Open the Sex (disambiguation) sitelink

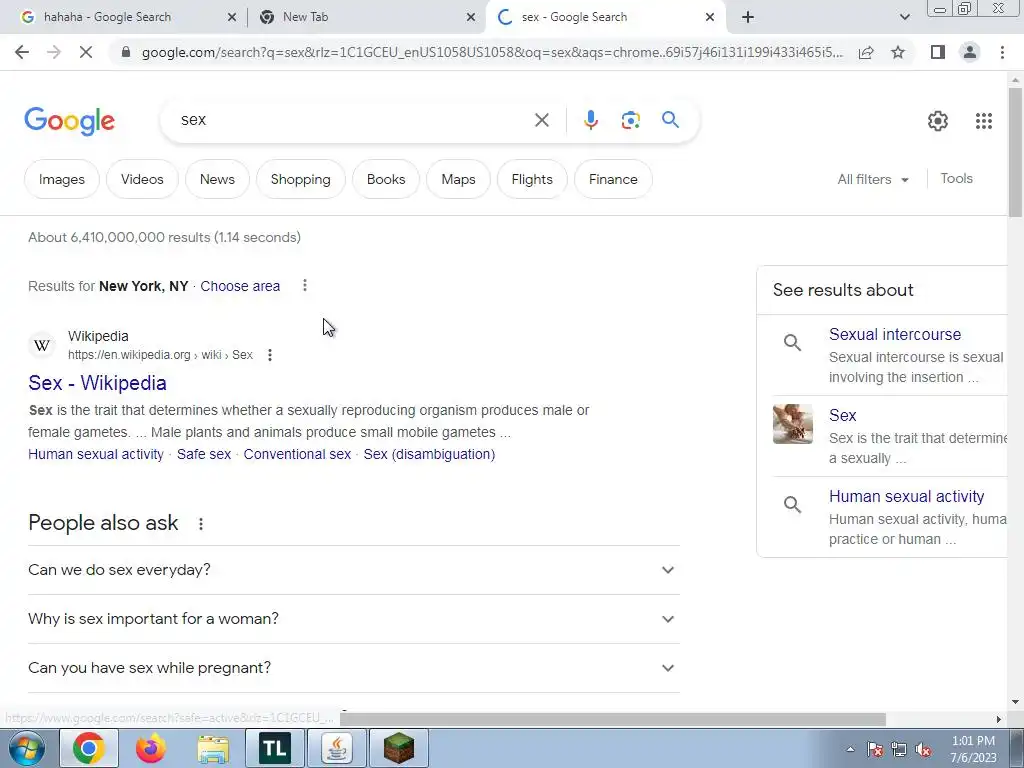pos(429,455)
